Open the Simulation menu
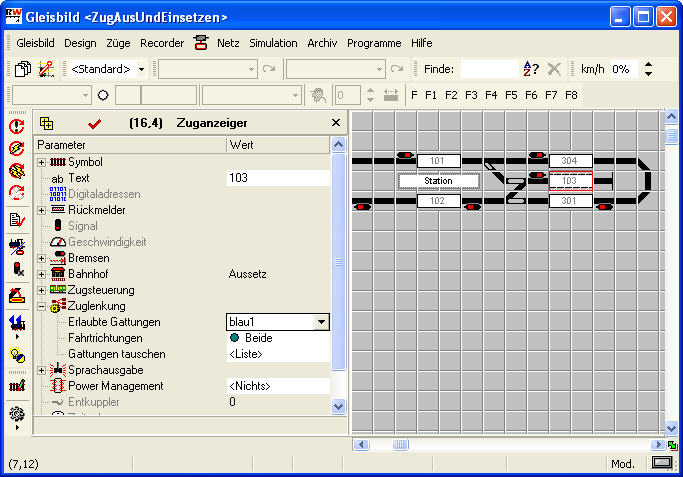Screen dimensions: 683x477 [273, 43]
